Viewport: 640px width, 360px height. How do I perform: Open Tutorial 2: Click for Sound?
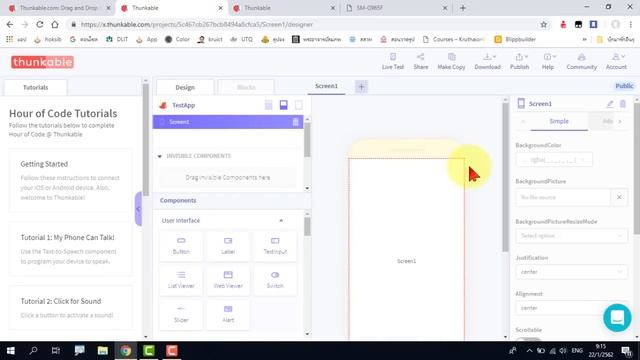[x=71, y=308]
